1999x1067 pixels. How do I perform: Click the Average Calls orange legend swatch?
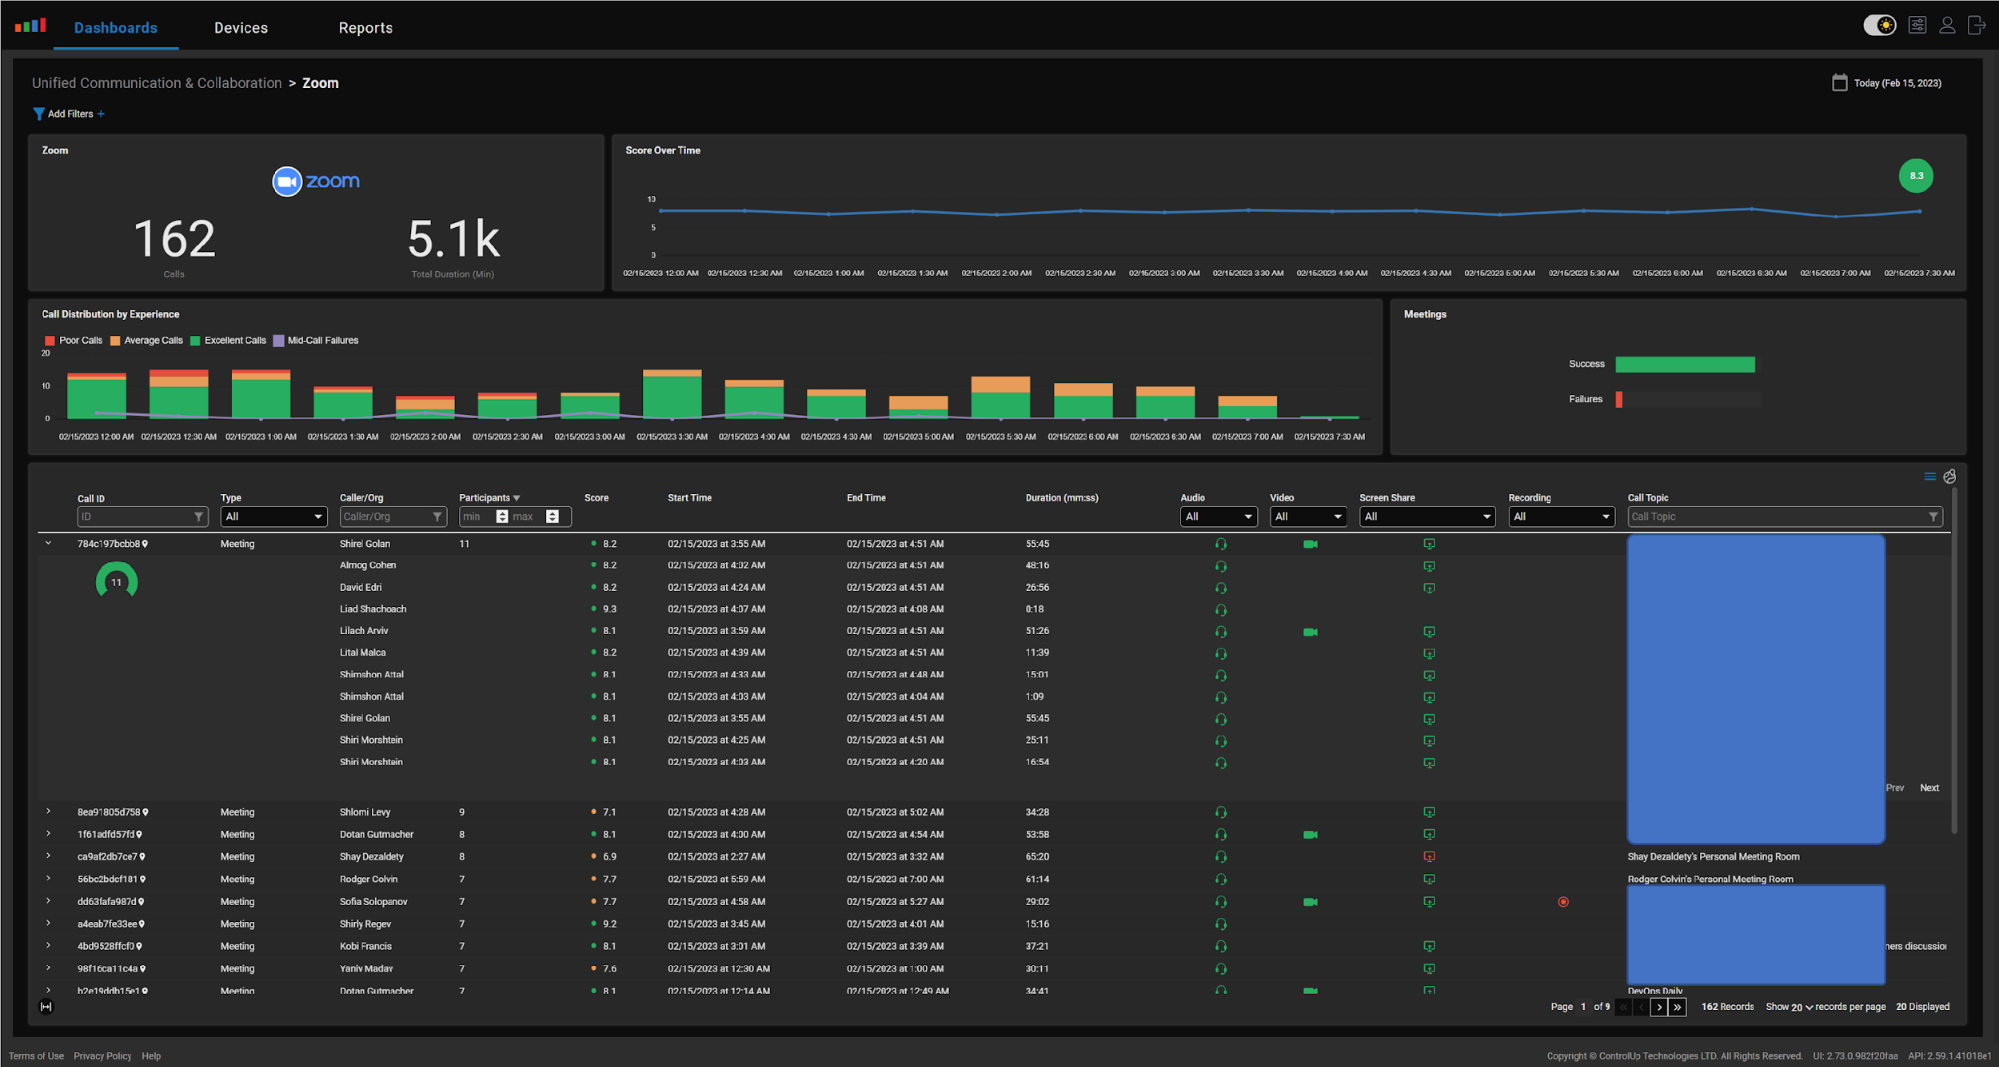(x=115, y=341)
